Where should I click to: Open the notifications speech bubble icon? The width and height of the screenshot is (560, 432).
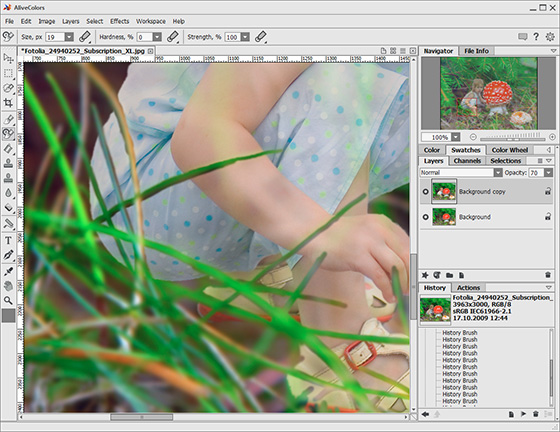pyautogui.click(x=522, y=36)
